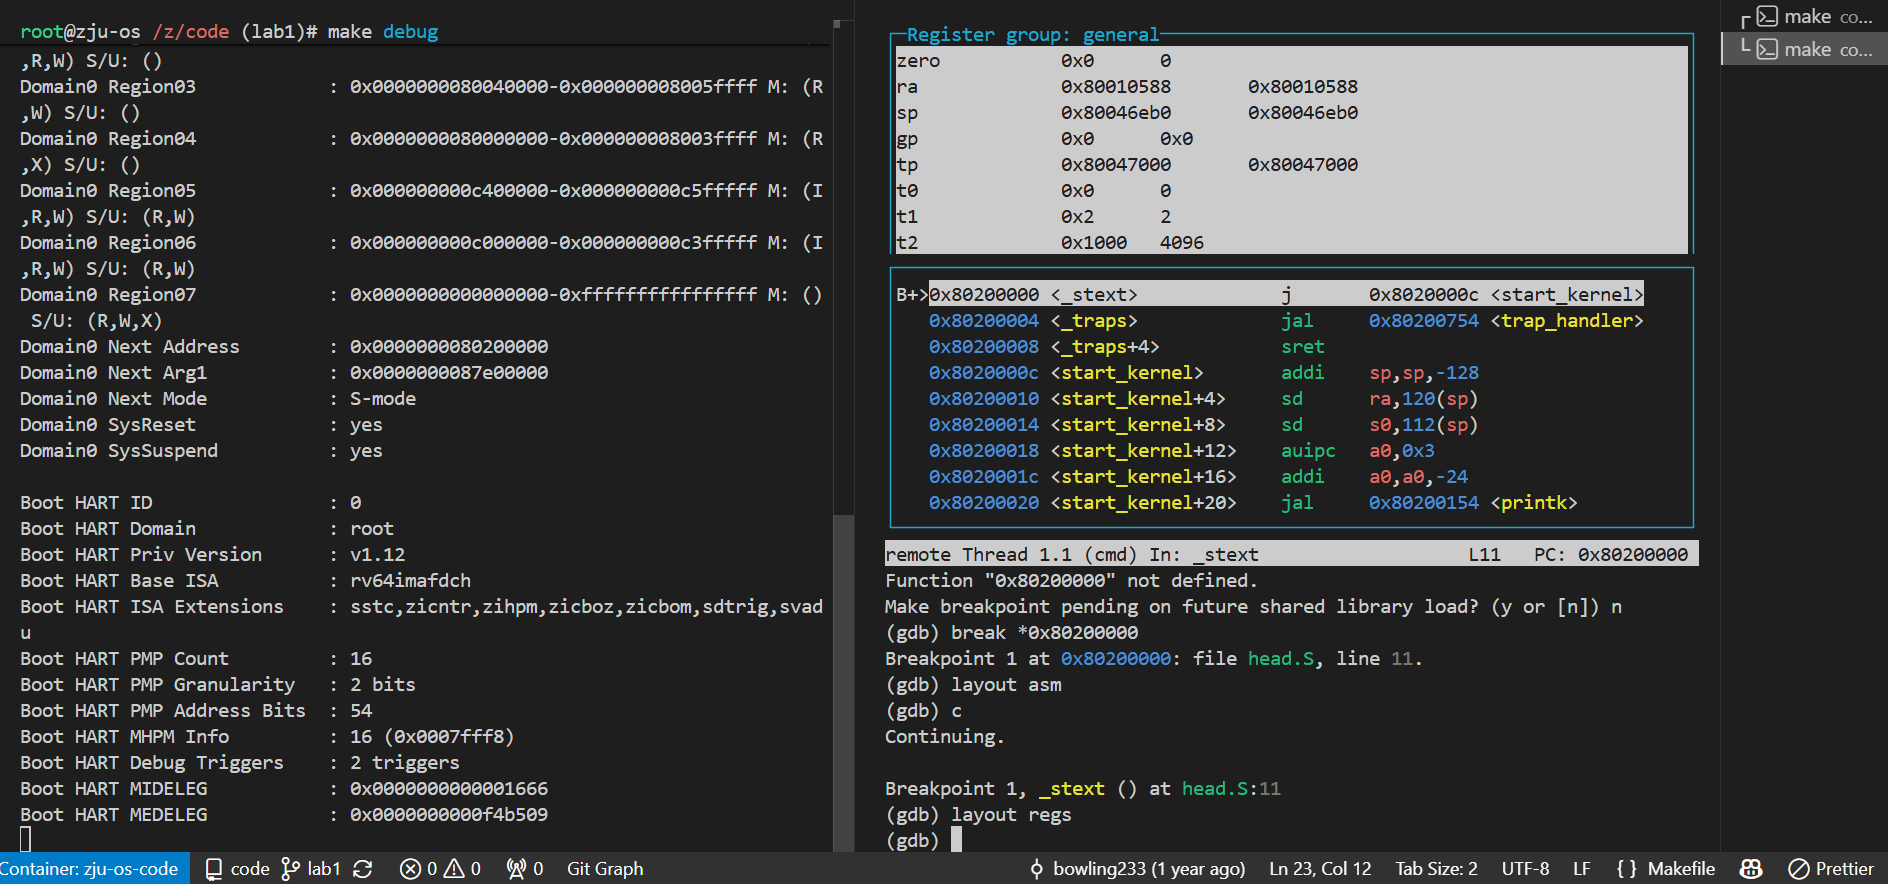This screenshot has width=1888, height=884.
Task: Click the head.S:11 location link
Action: coord(1231,789)
